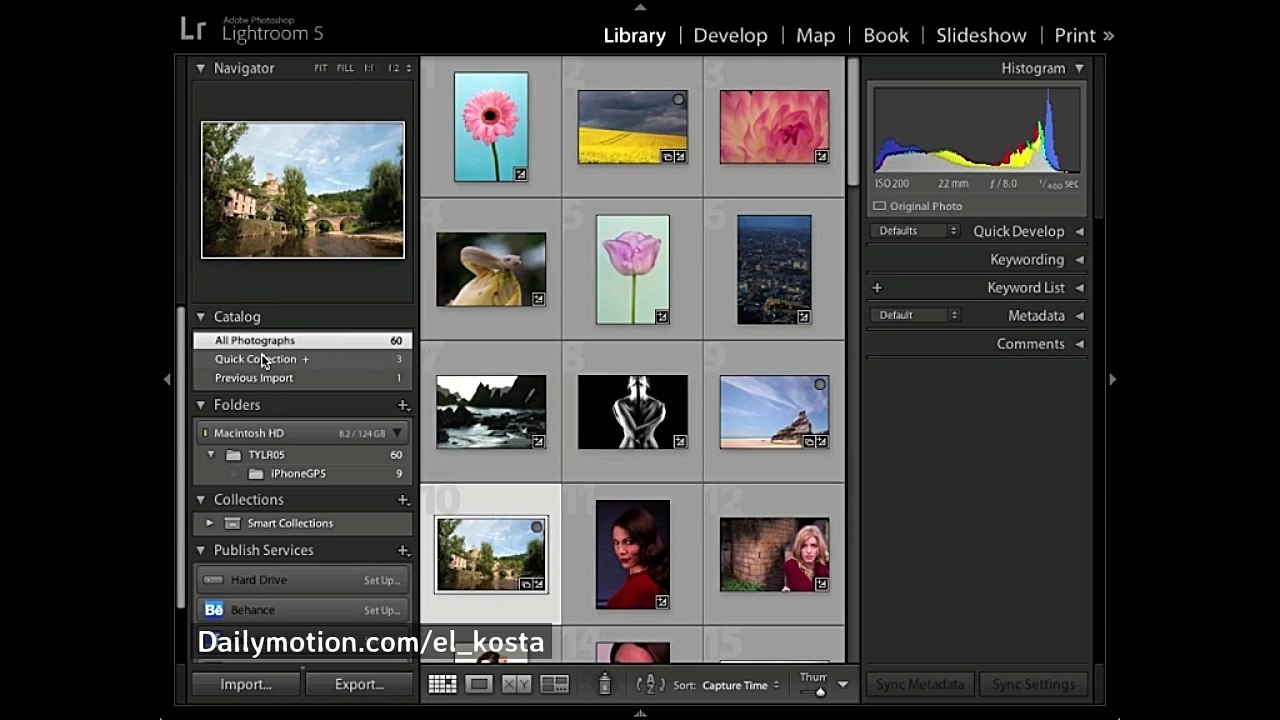Set Navigator zoom to FIT

coord(321,68)
